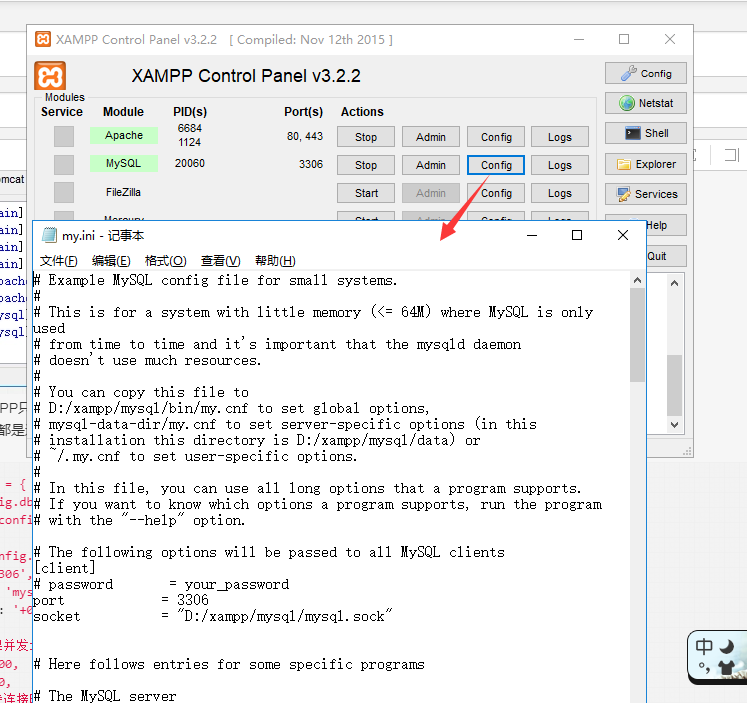
Task: Click MySQL port 3306 in XAMPP
Action: click(311, 164)
